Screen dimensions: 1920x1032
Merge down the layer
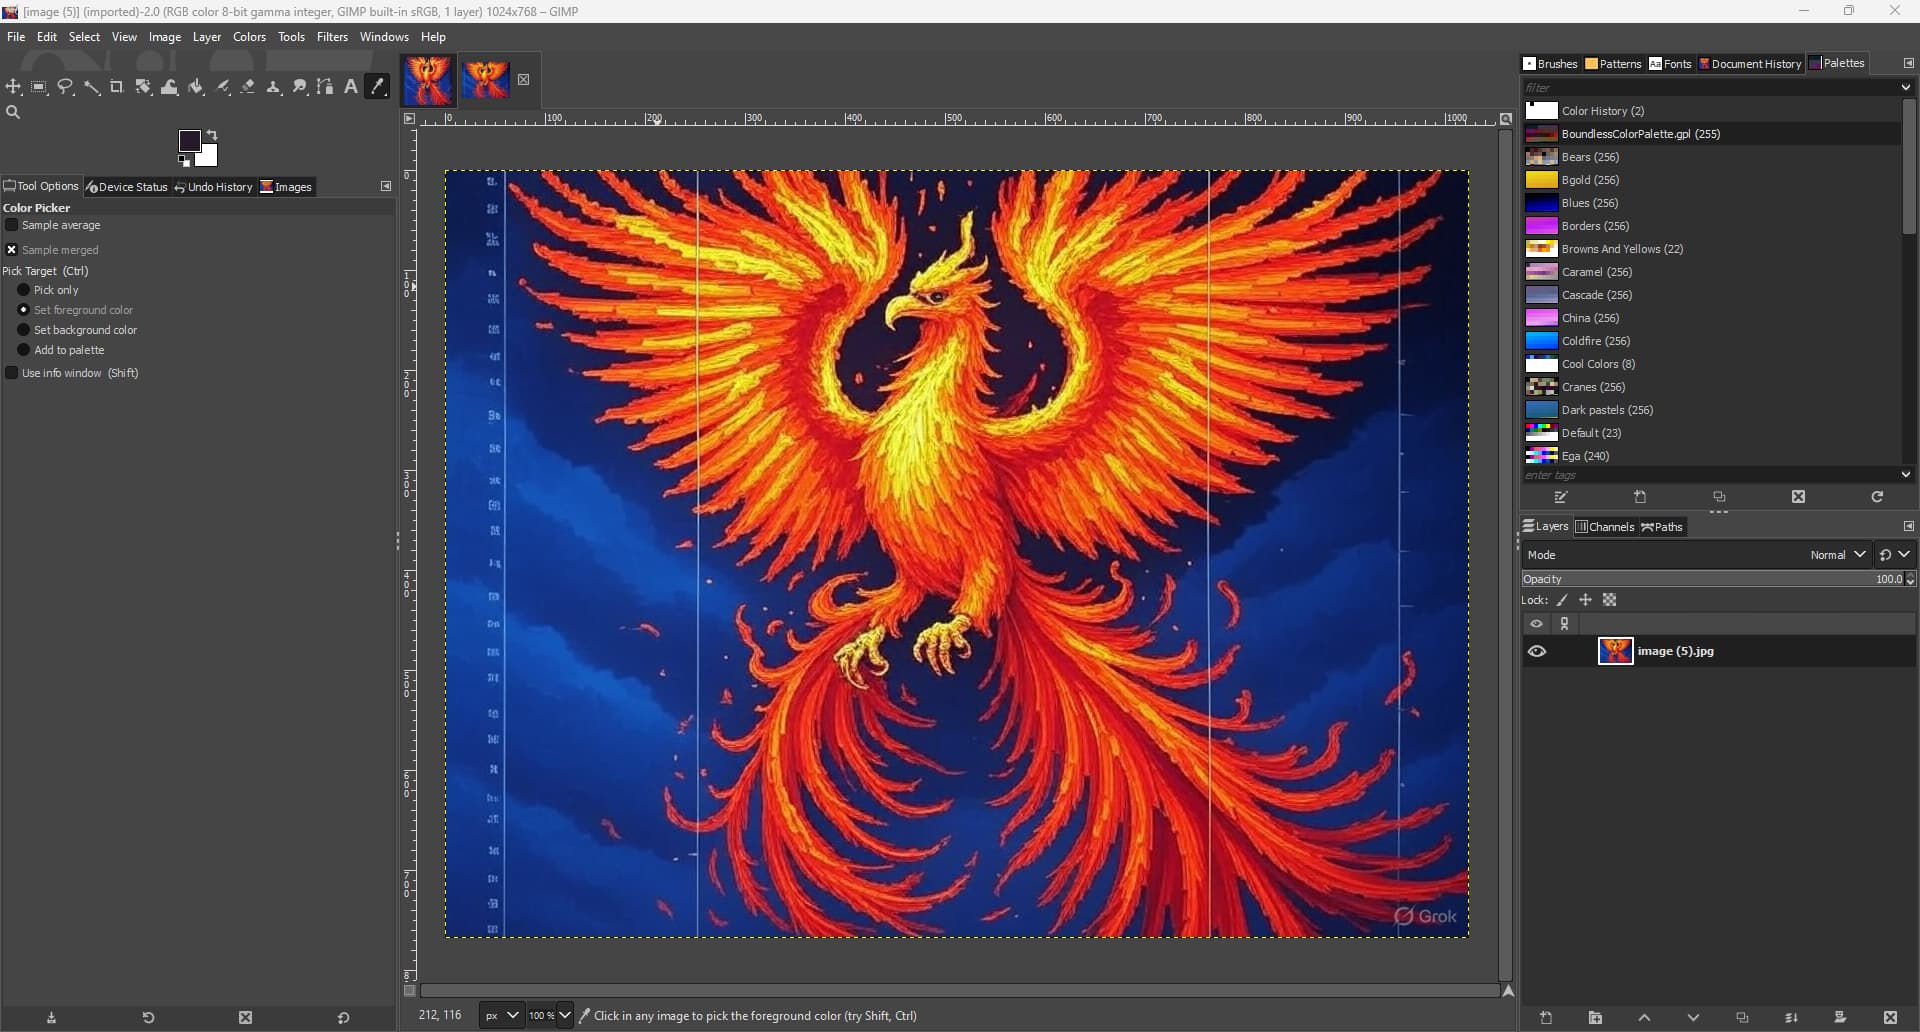[1791, 1018]
